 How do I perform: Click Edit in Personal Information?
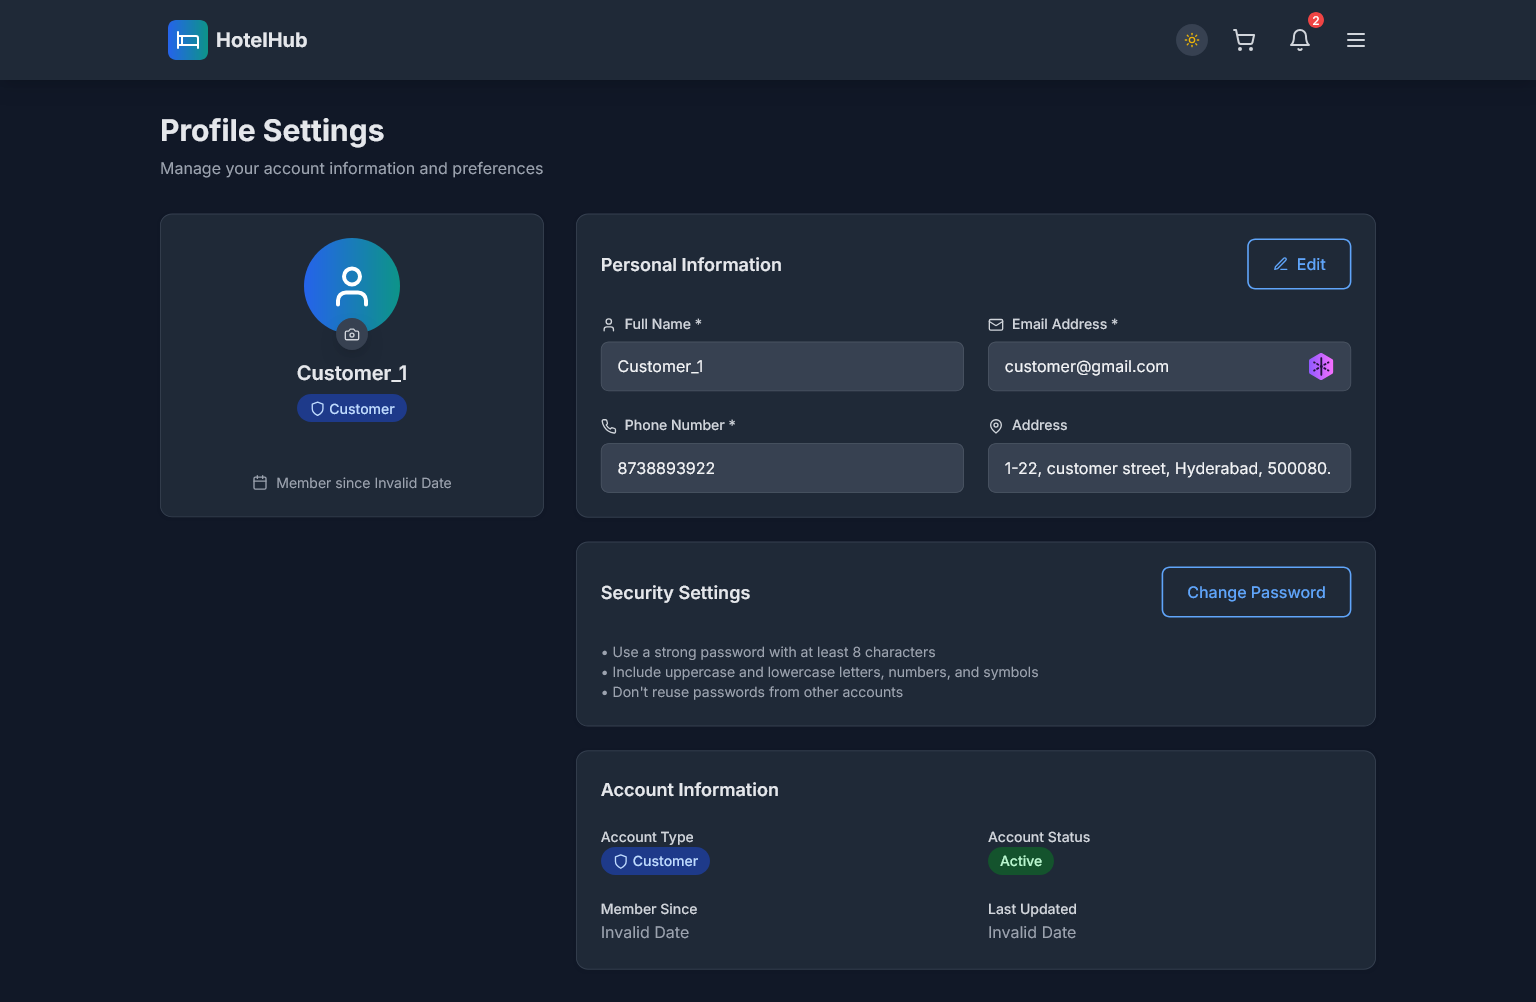coord(1299,264)
